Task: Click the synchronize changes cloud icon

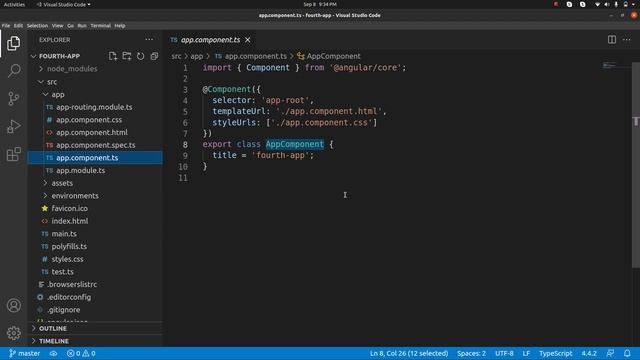Action: pyautogui.click(x=53, y=353)
